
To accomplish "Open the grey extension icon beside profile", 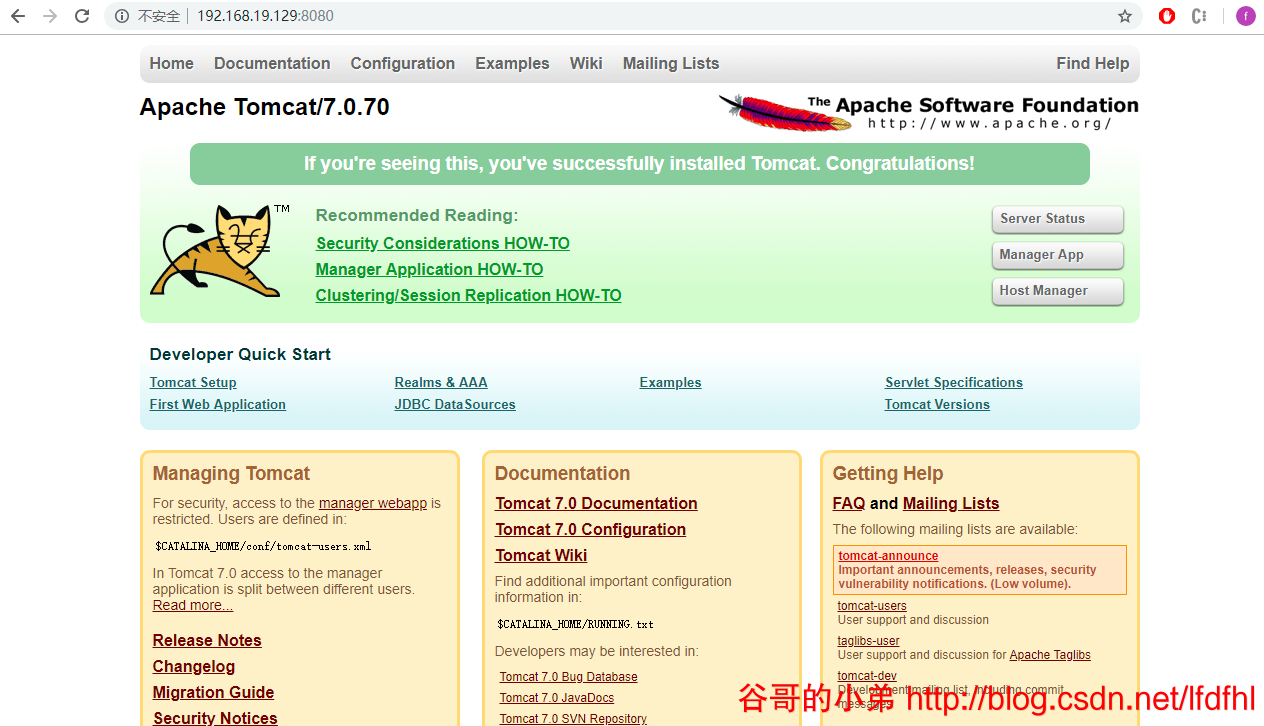I will (x=1199, y=16).
